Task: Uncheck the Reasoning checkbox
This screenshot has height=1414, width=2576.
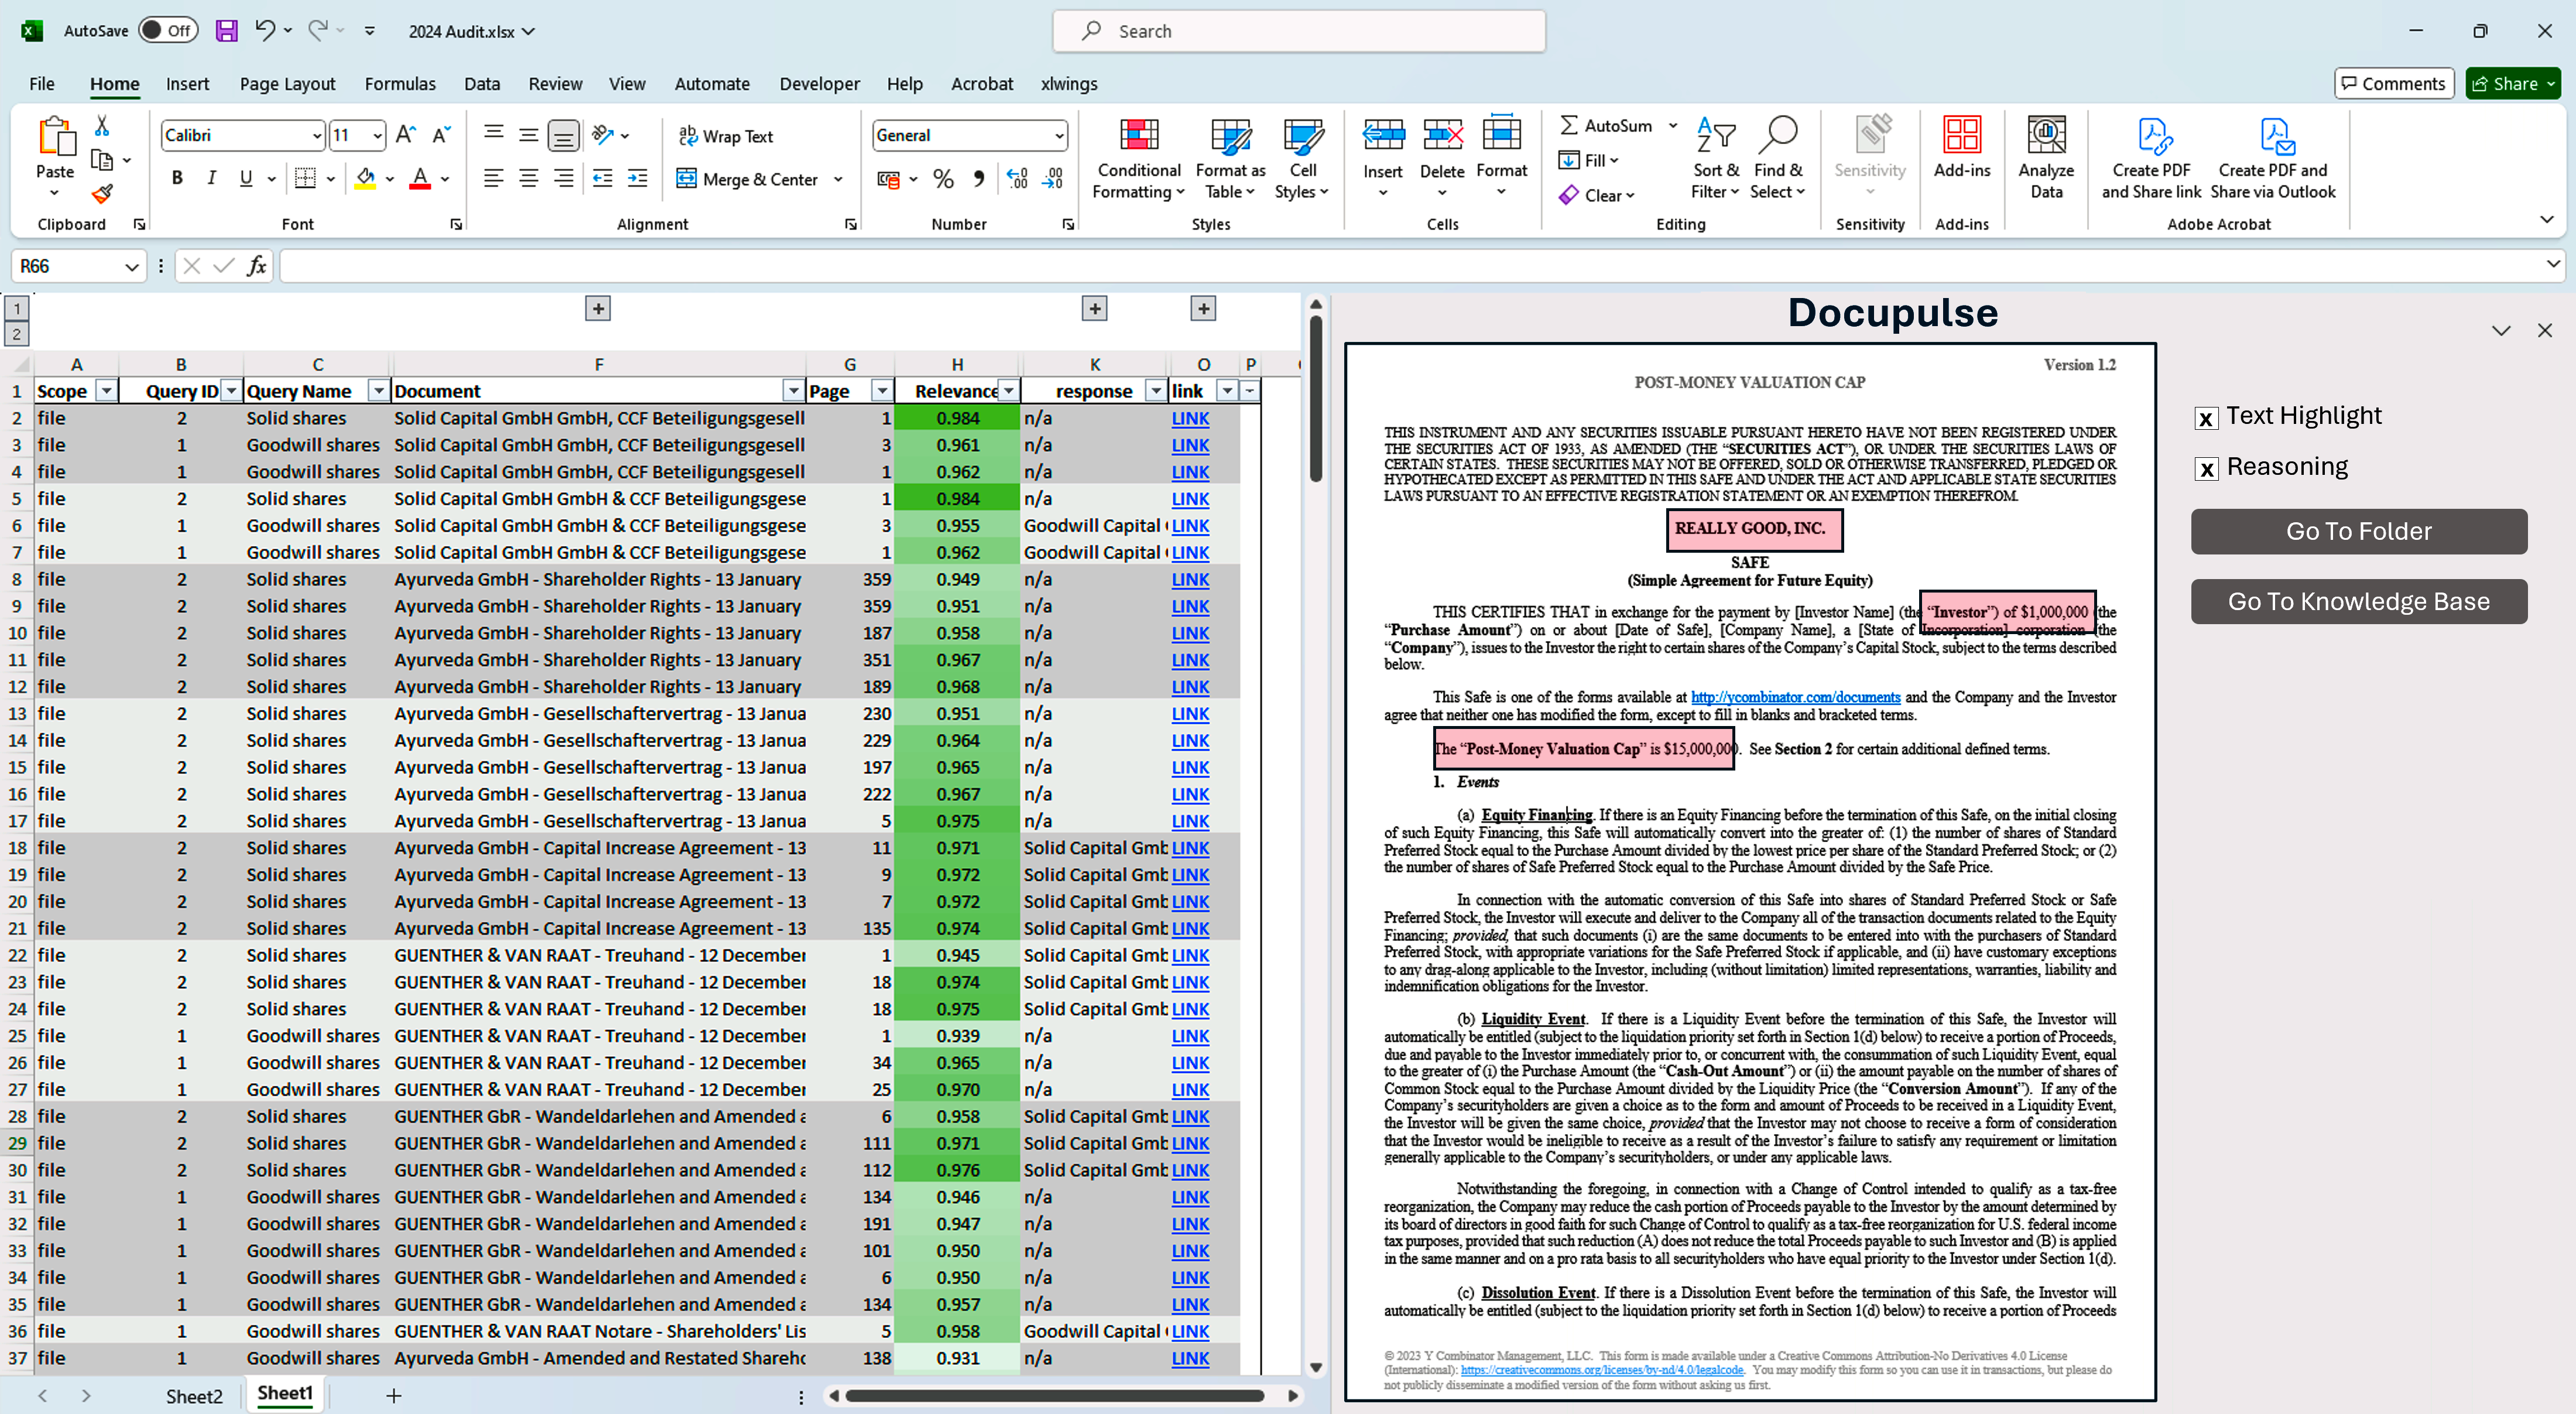Action: click(2206, 469)
